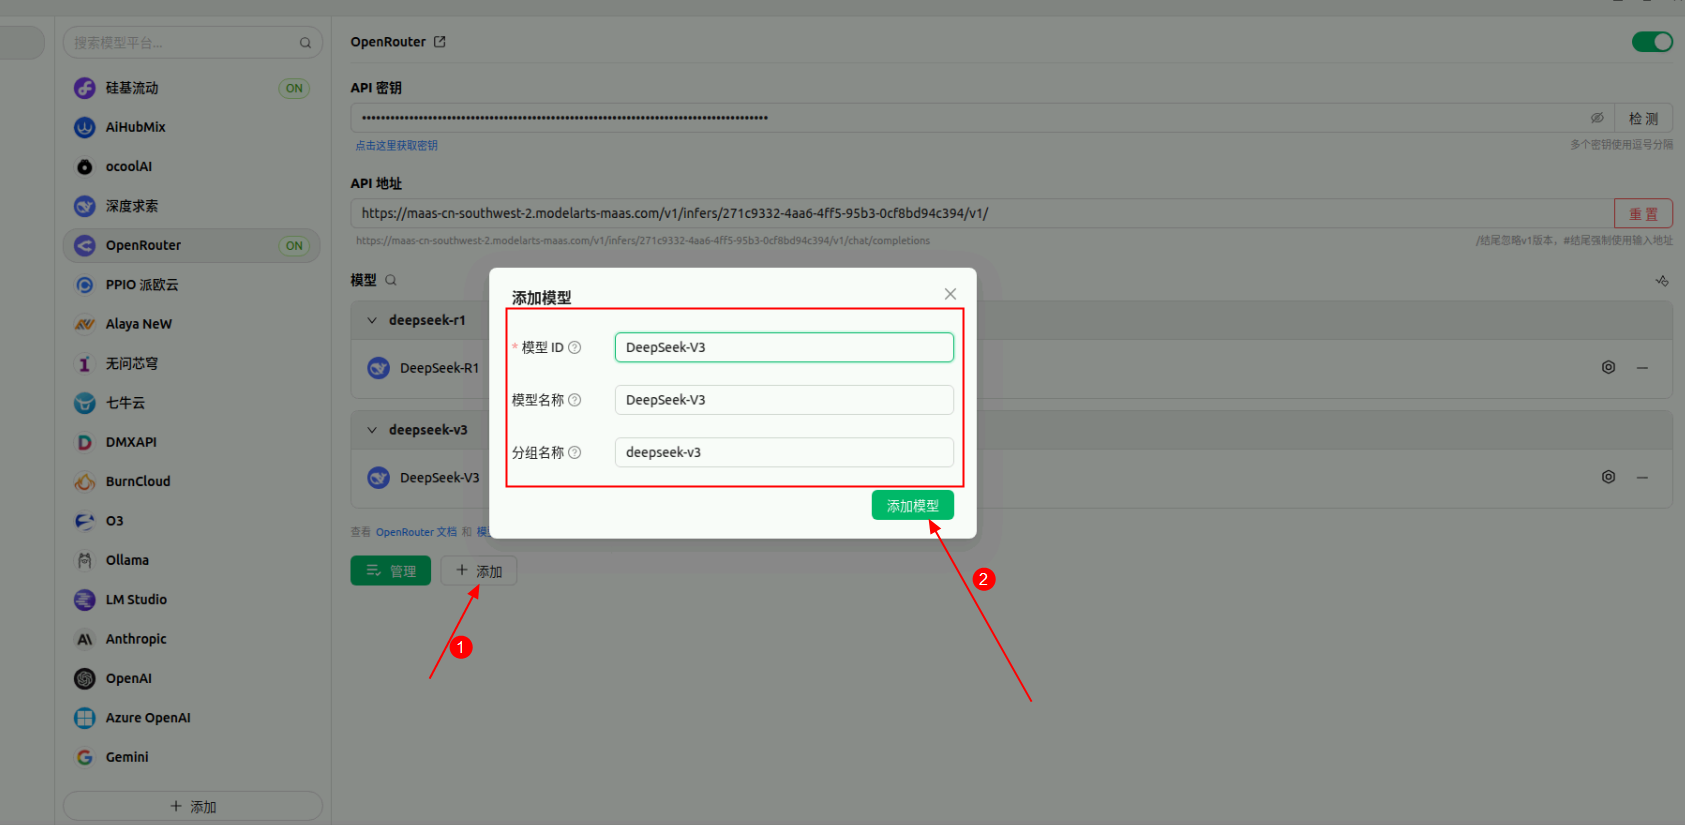Screen dimensions: 1685x825
Task: Click the search icon in provider search box
Action: pos(305,43)
